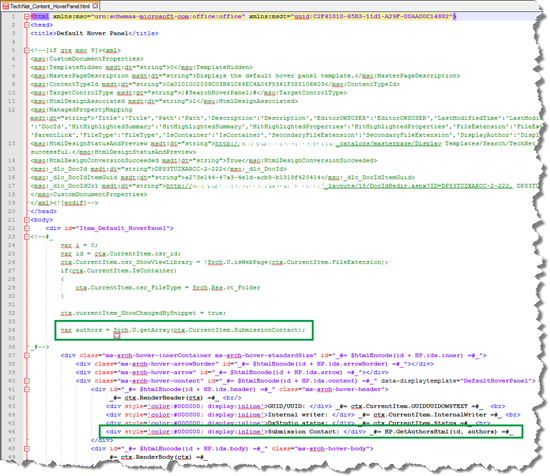This screenshot has height=476, width=550.
Task: Close the TechNet_Content_HoverPanel.html tab
Action: coord(95,6)
